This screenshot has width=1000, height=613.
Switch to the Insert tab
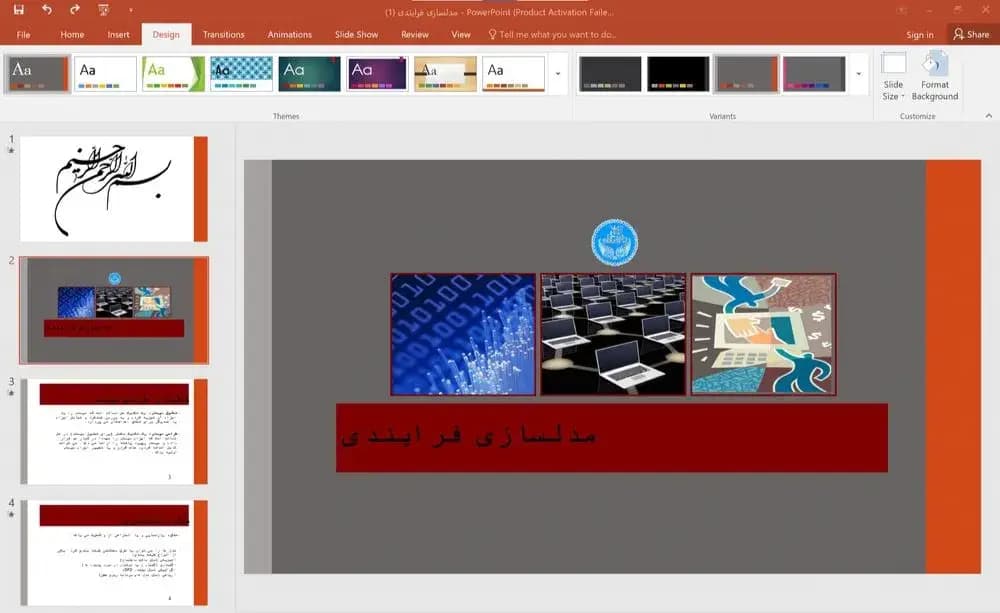point(118,34)
